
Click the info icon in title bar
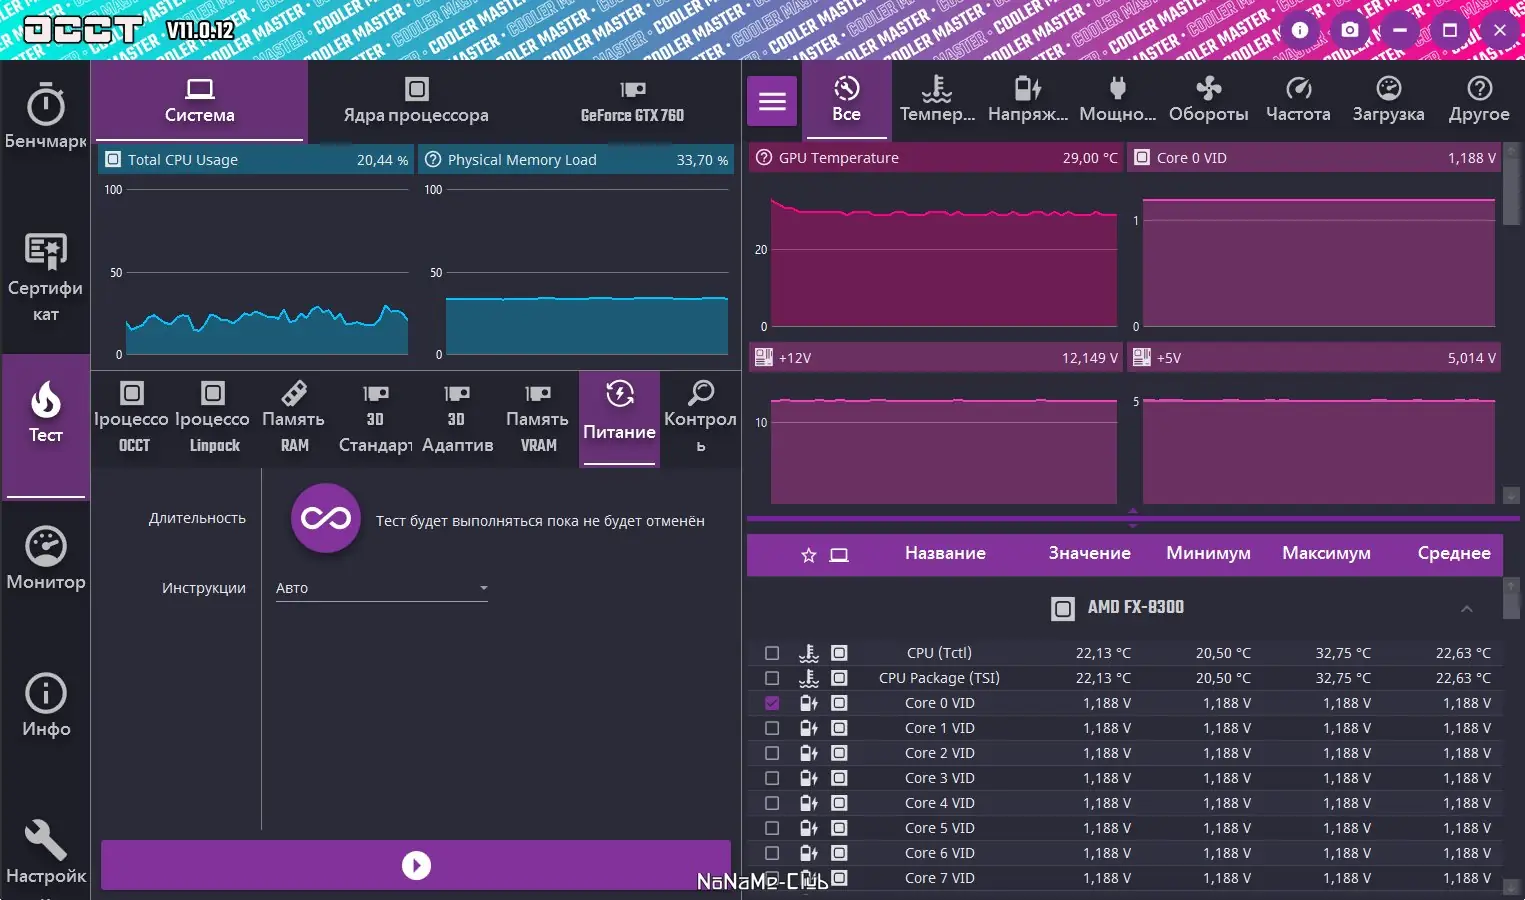pos(1300,30)
